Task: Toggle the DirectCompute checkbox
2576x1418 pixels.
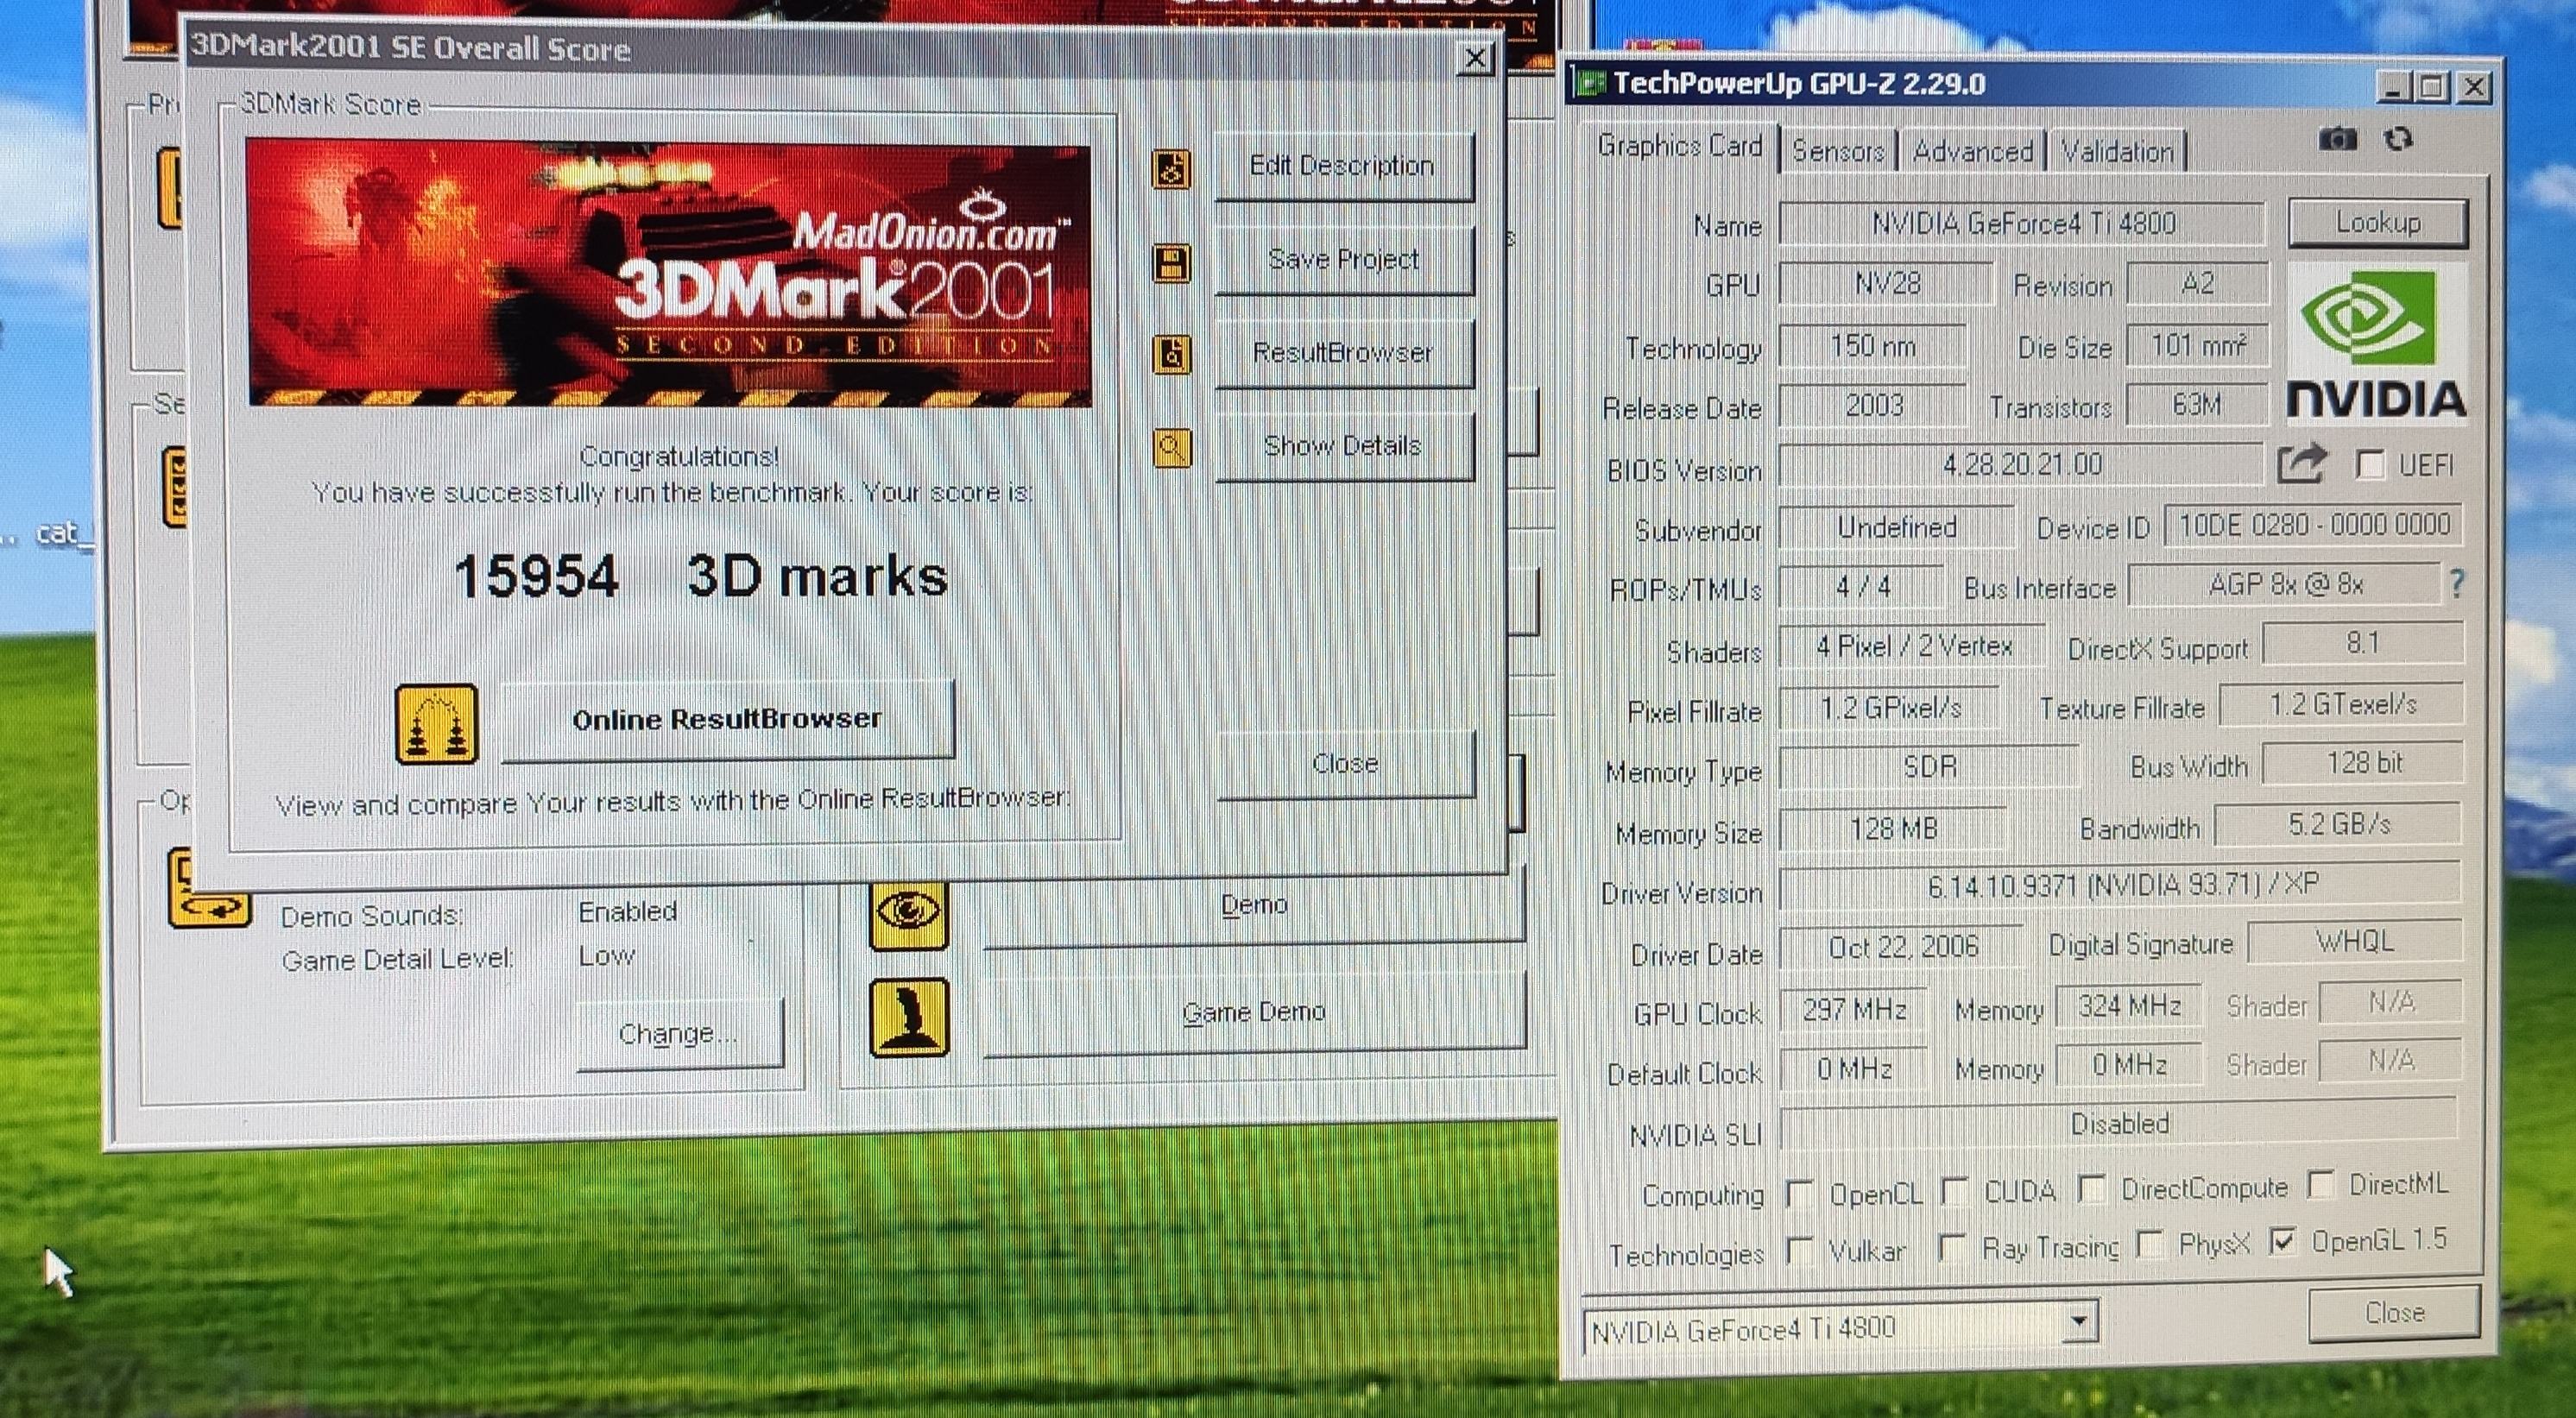Action: coord(2090,1188)
